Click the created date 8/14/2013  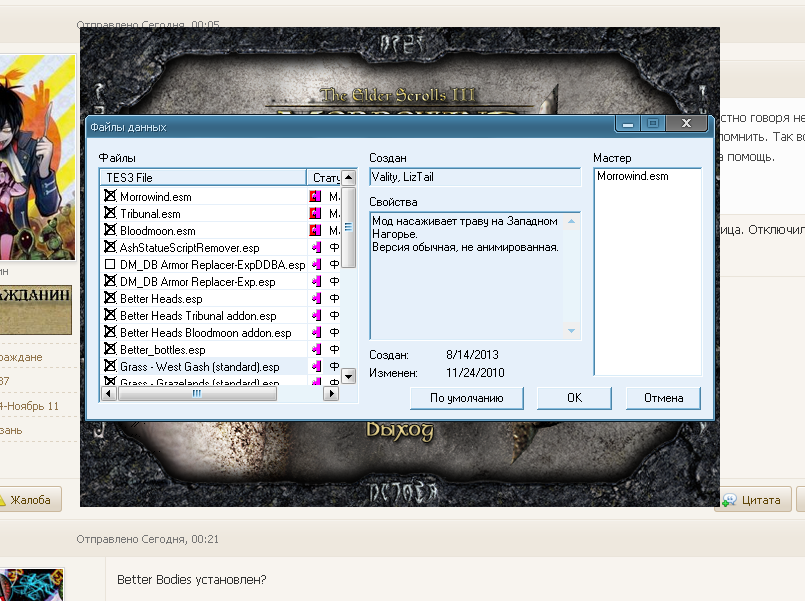472,355
